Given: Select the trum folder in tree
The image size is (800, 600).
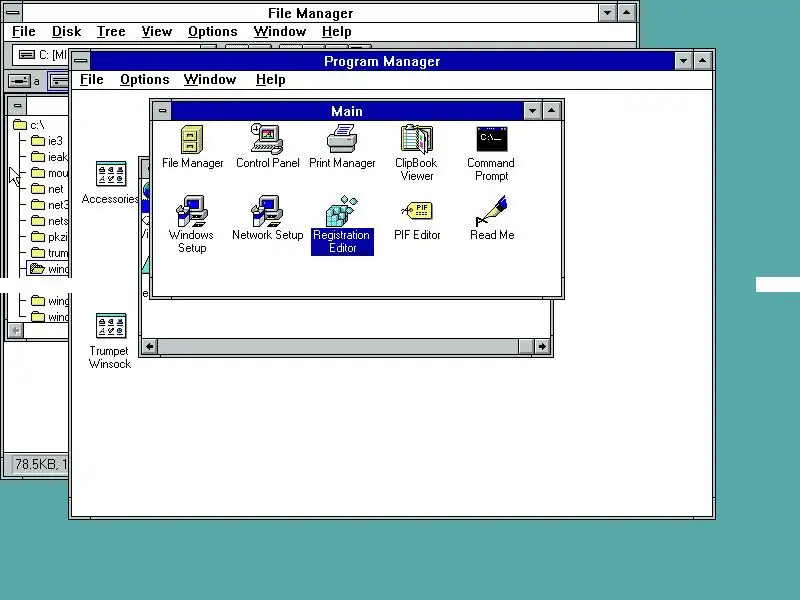Looking at the screenshot, I should 49,253.
